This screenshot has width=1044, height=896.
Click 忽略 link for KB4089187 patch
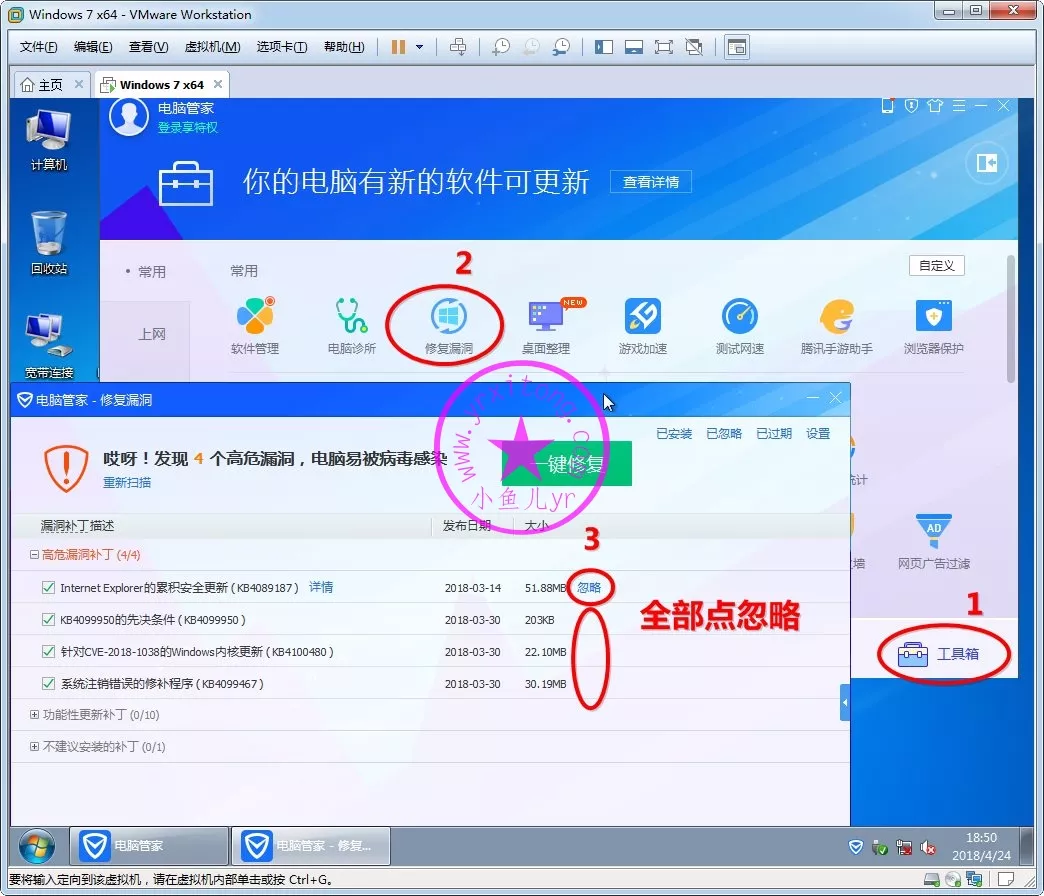[x=589, y=588]
